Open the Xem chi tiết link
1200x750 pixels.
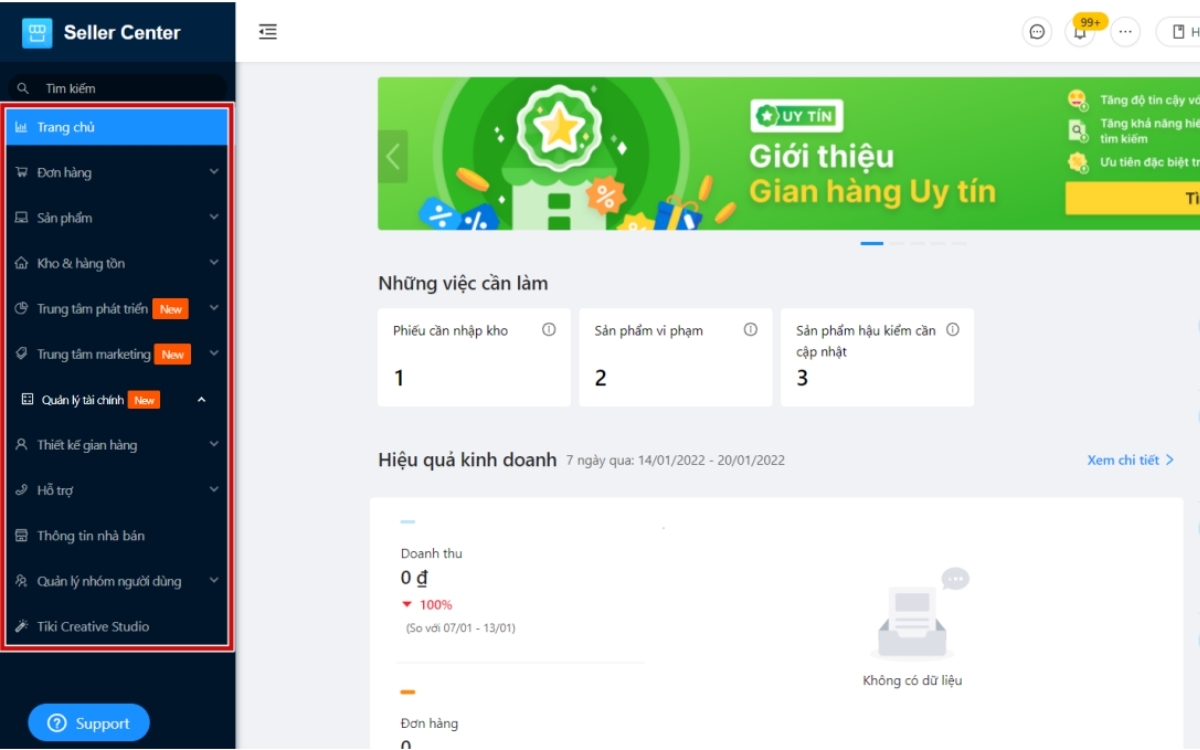coord(1131,460)
